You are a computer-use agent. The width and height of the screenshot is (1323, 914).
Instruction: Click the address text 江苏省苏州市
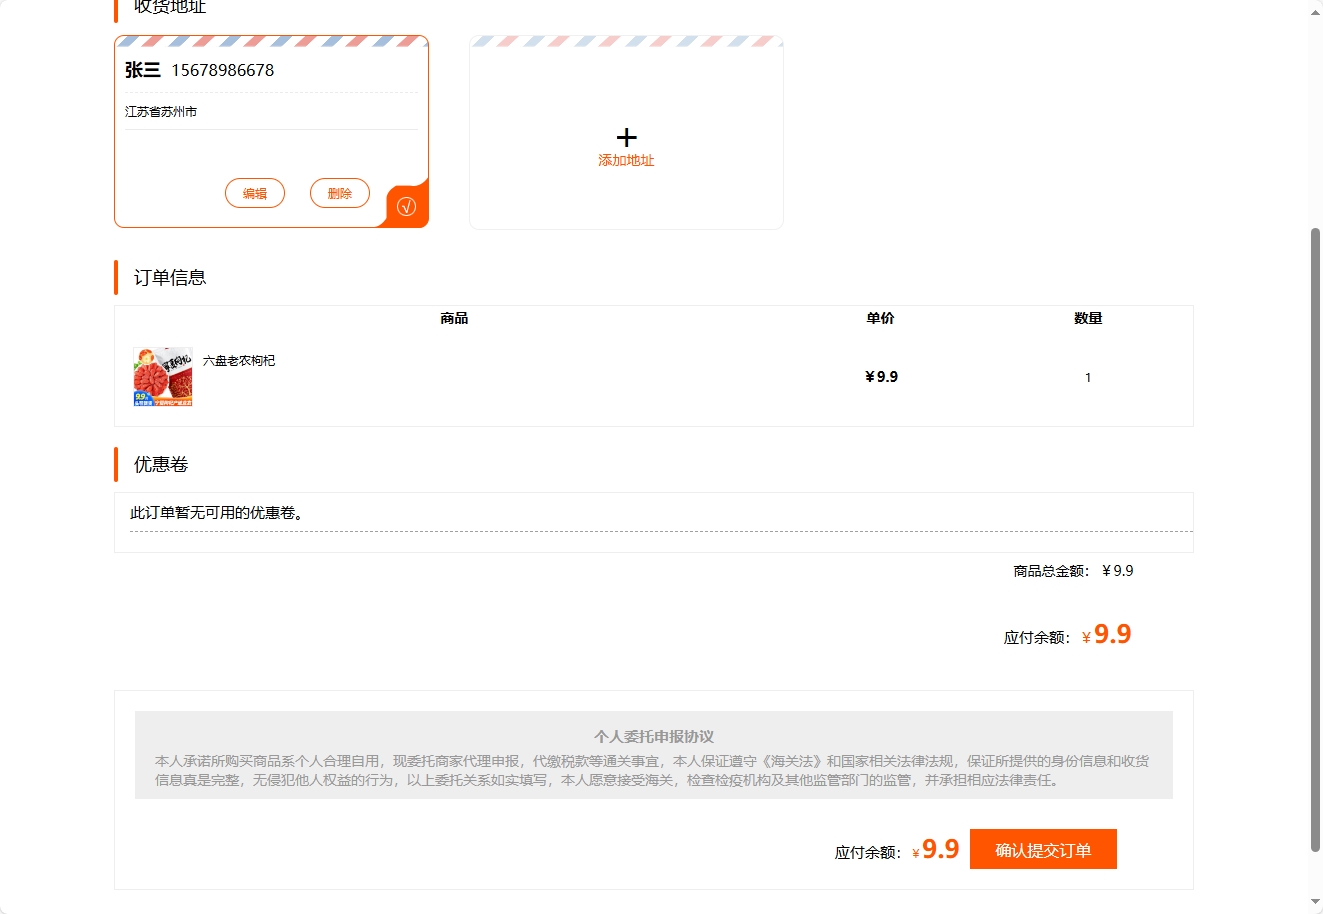pos(161,111)
